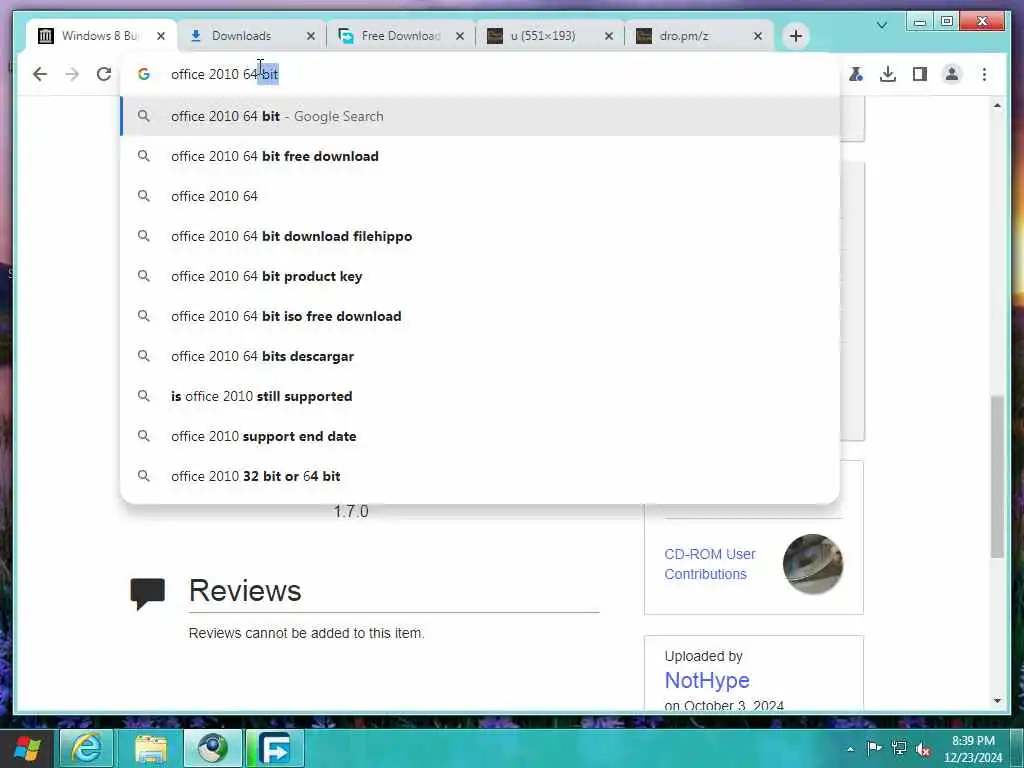Click 'Reviews cannot be added to this item.' text
Image resolution: width=1024 pixels, height=768 pixels.
click(x=306, y=633)
